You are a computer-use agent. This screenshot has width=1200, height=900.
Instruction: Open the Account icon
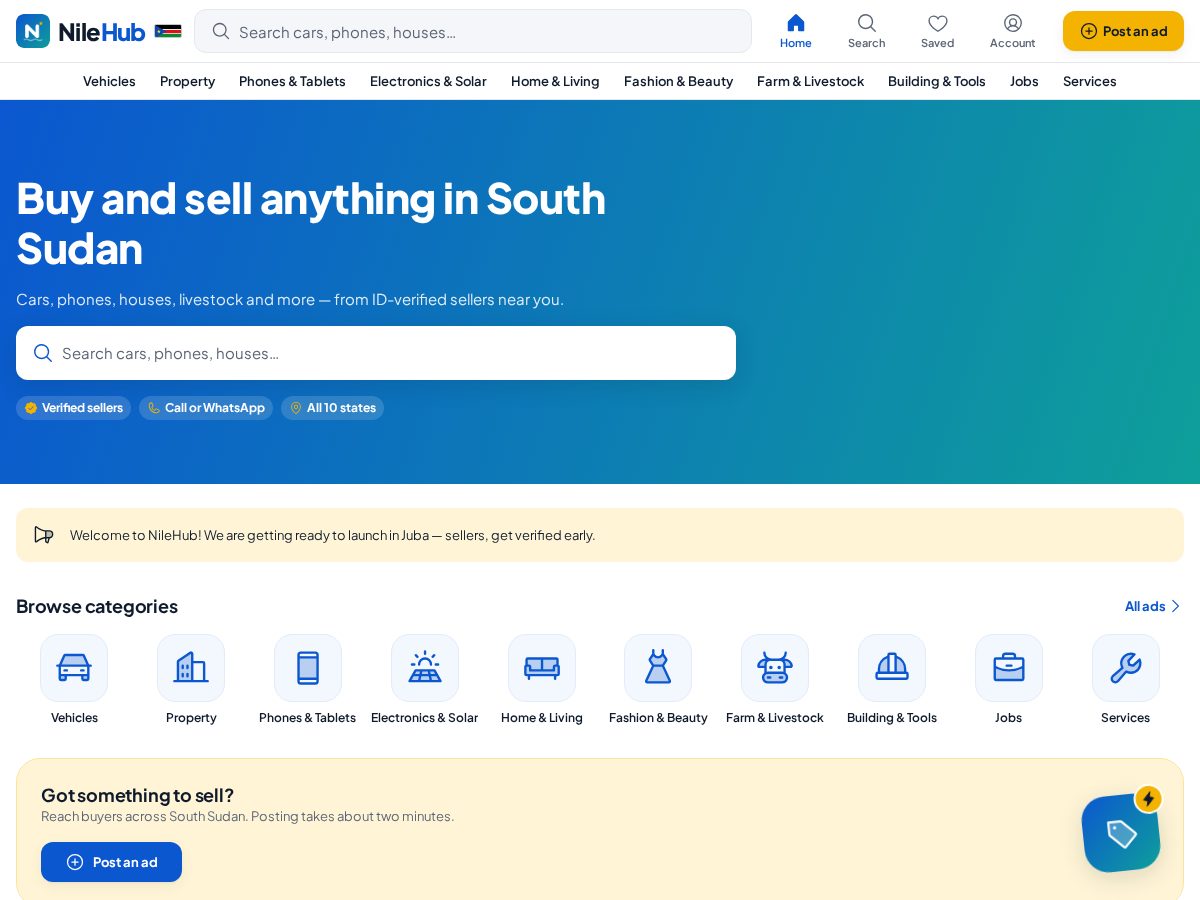(x=1013, y=31)
